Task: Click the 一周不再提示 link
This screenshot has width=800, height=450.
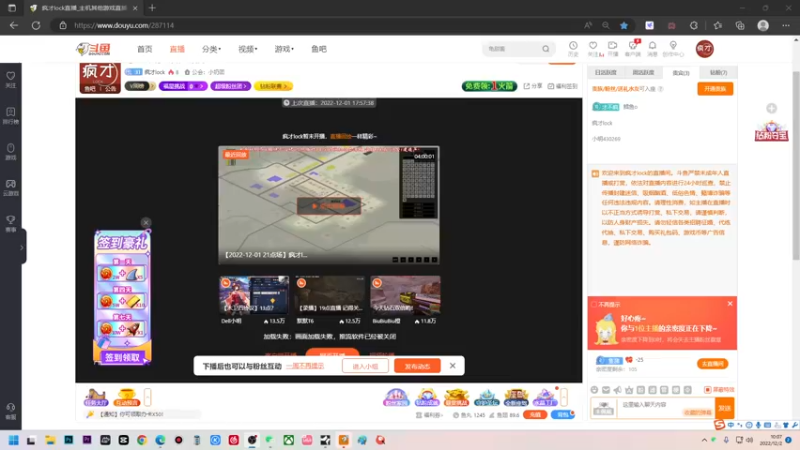Action: pyautogui.click(x=305, y=366)
